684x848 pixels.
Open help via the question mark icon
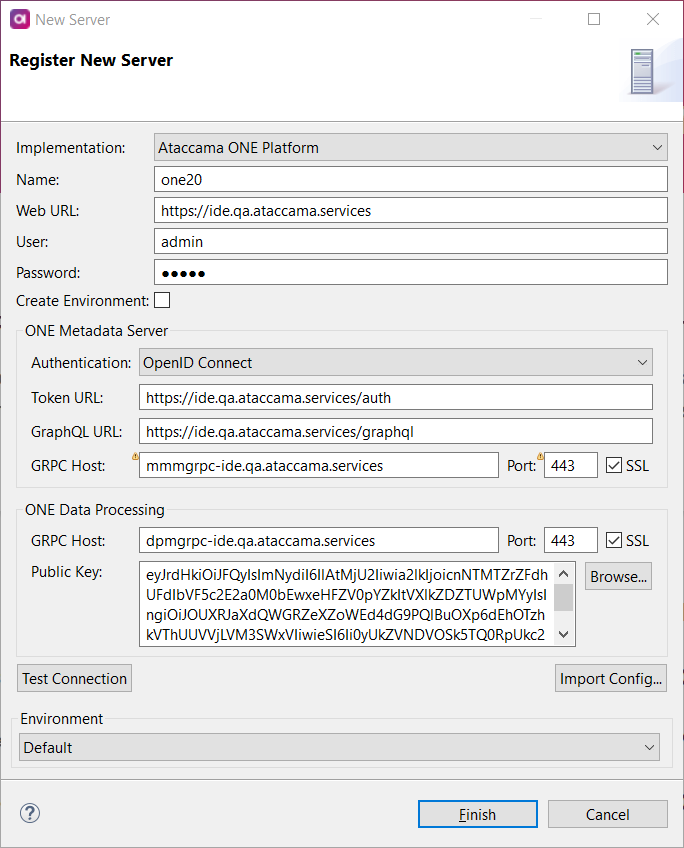click(x=29, y=814)
